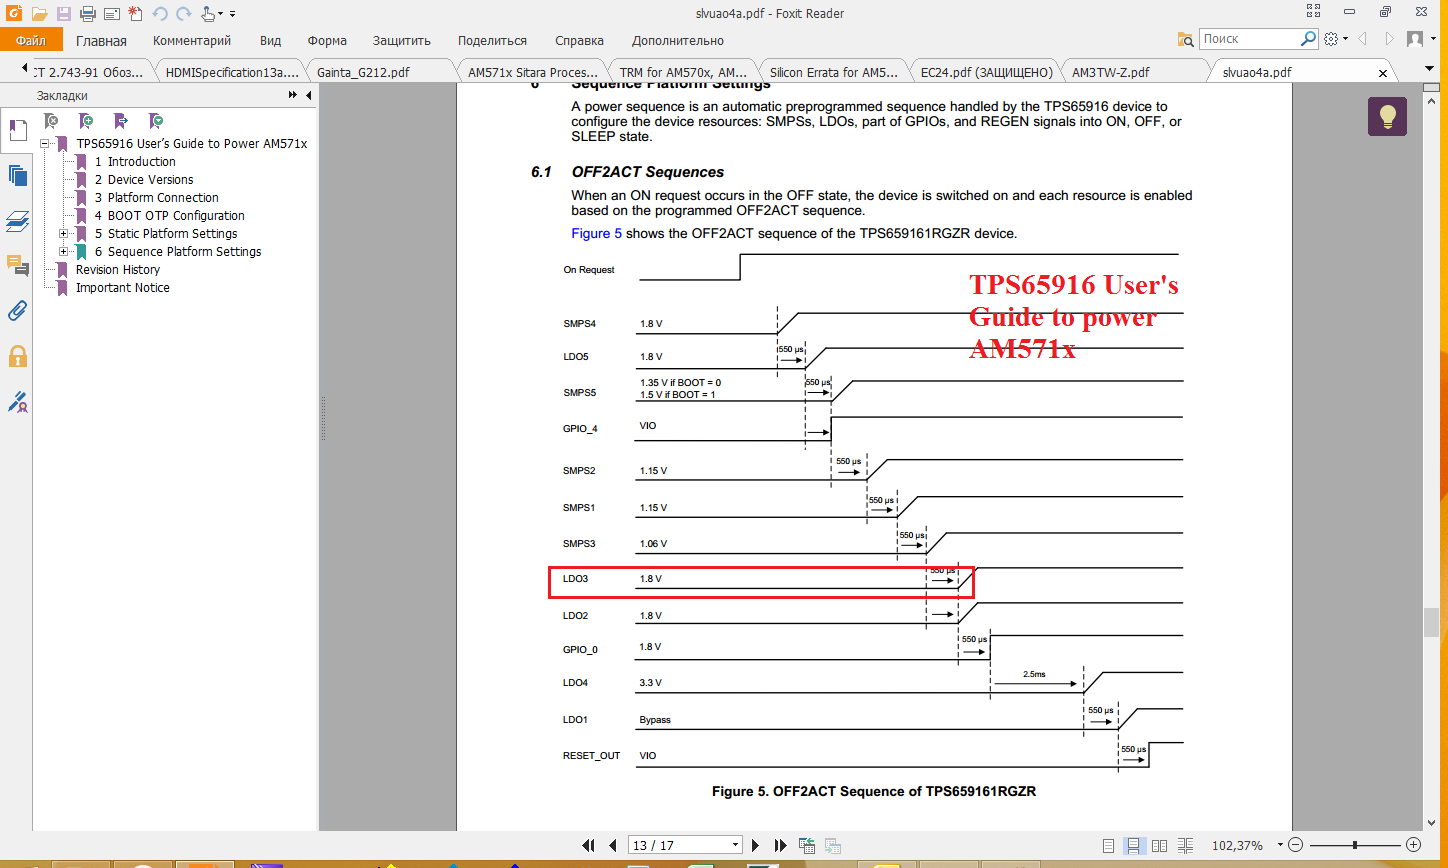The width and height of the screenshot is (1448, 868).
Task: Open the Bookmarks panel icon in sidebar
Action: point(17,130)
